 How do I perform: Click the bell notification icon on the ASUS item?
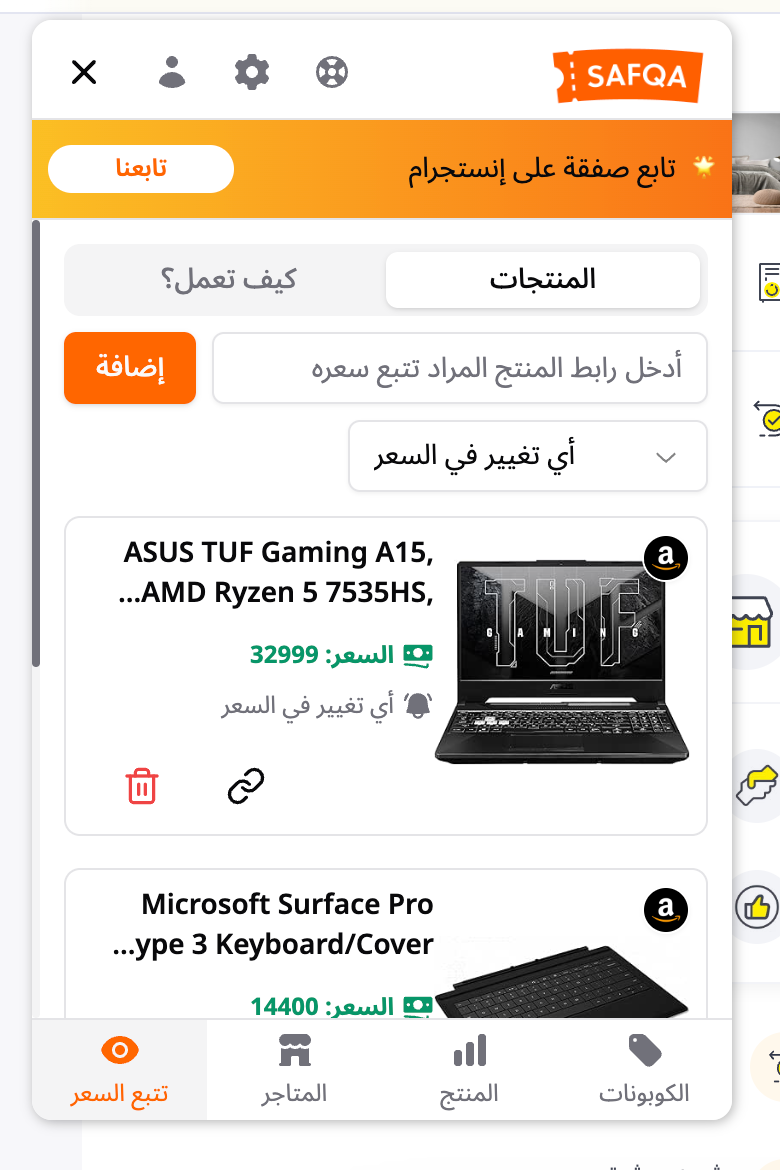(x=418, y=705)
